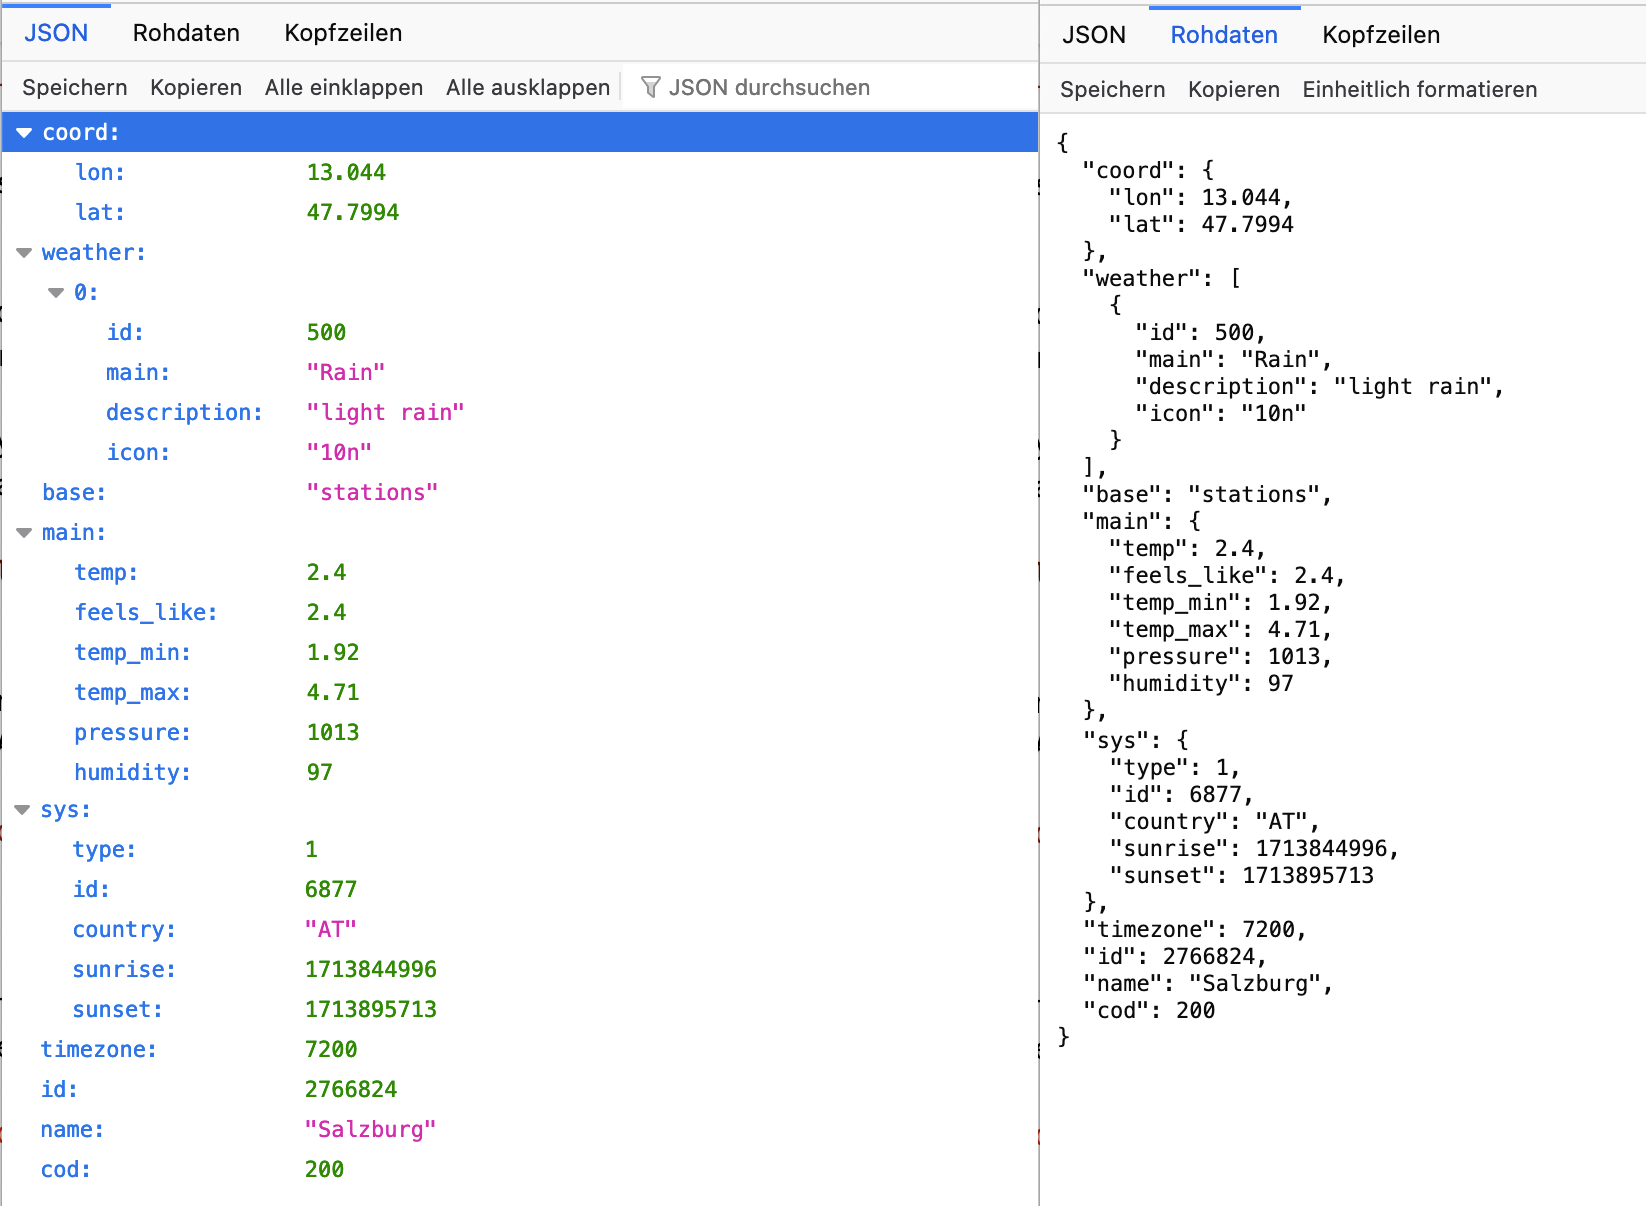Switch to JSON tab in right panel
The width and height of the screenshot is (1646, 1206).
pyautogui.click(x=1094, y=35)
